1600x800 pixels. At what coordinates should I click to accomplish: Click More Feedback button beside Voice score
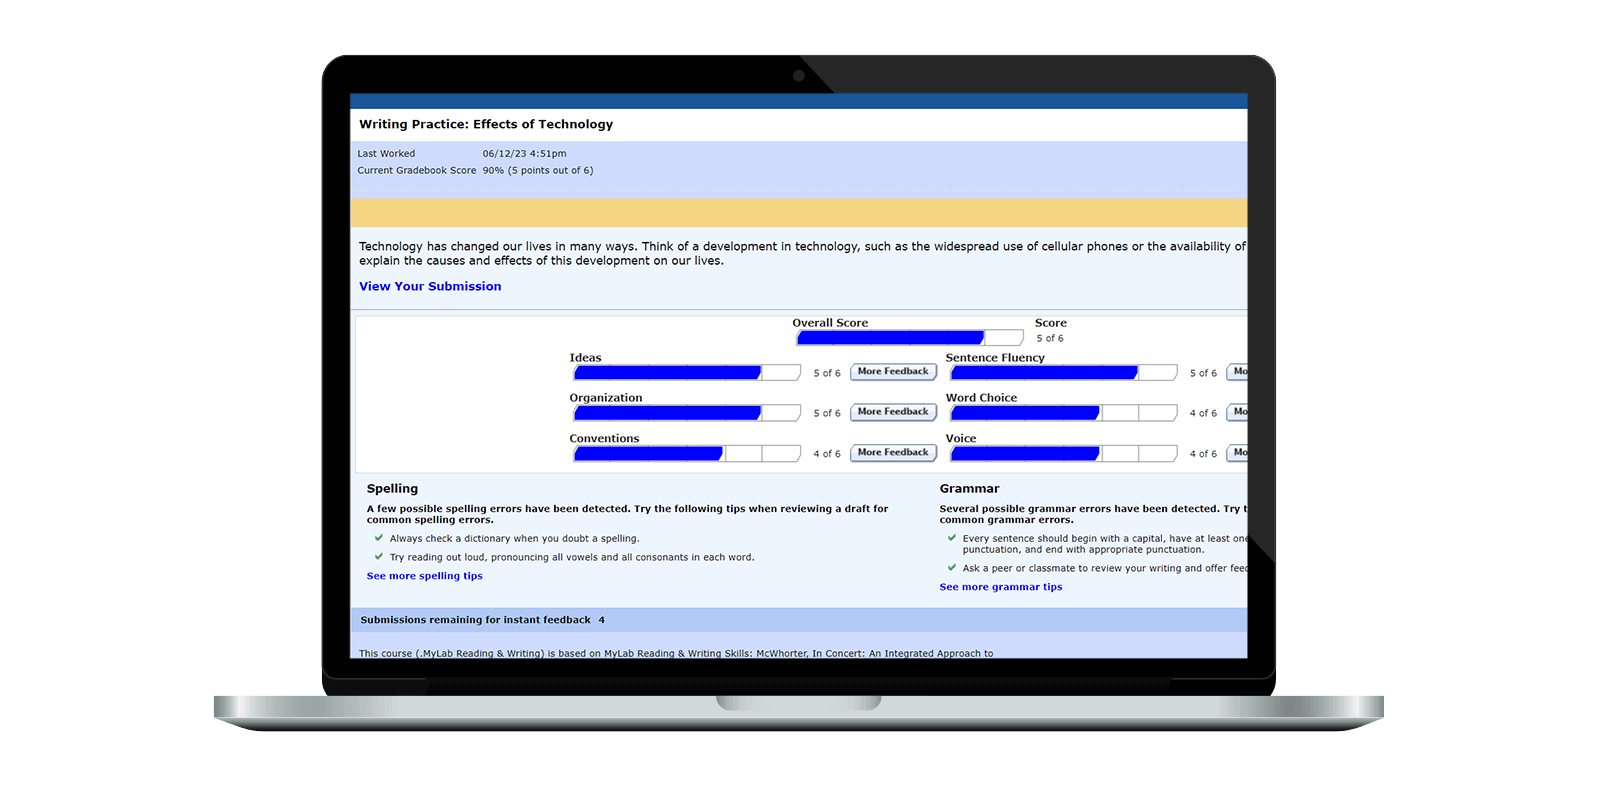[x=1237, y=453]
